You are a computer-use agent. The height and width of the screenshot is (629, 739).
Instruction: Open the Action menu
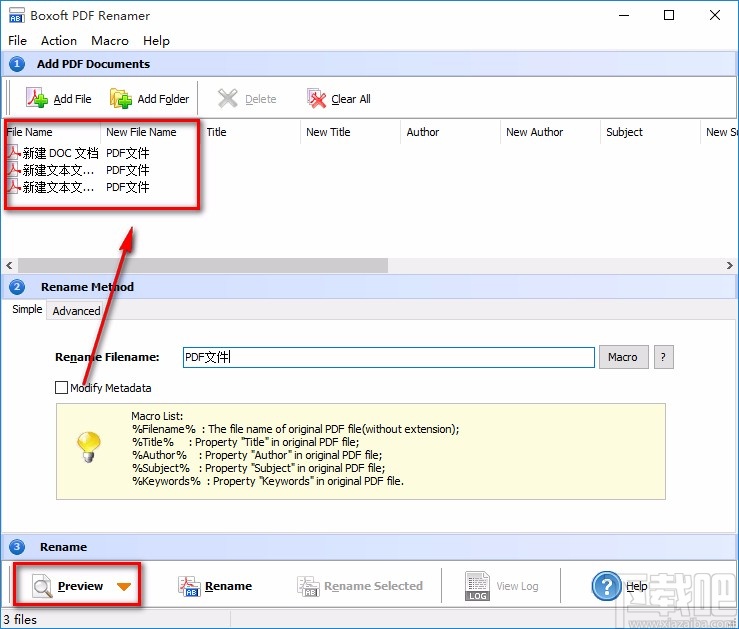[x=59, y=41]
